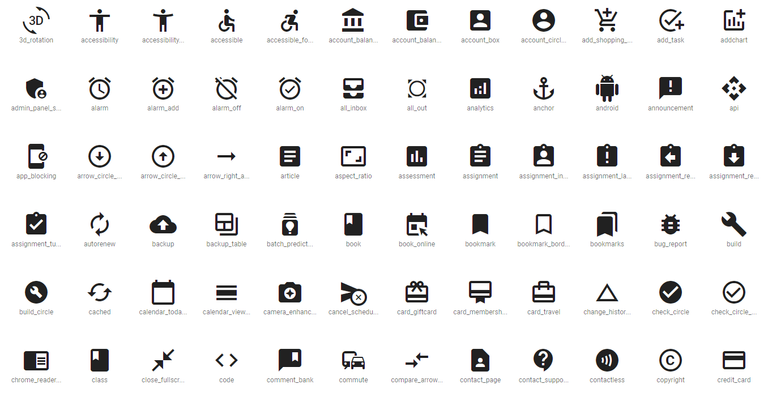Click the code brackets icon
Screen dimensions: 768x397
[226, 360]
